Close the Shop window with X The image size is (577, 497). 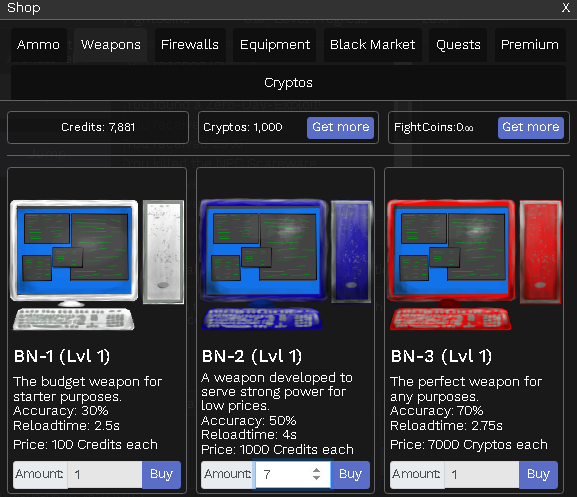[x=566, y=8]
